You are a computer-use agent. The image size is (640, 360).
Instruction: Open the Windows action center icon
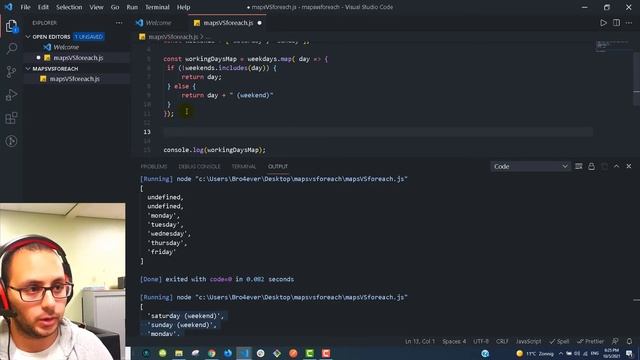coord(629,353)
